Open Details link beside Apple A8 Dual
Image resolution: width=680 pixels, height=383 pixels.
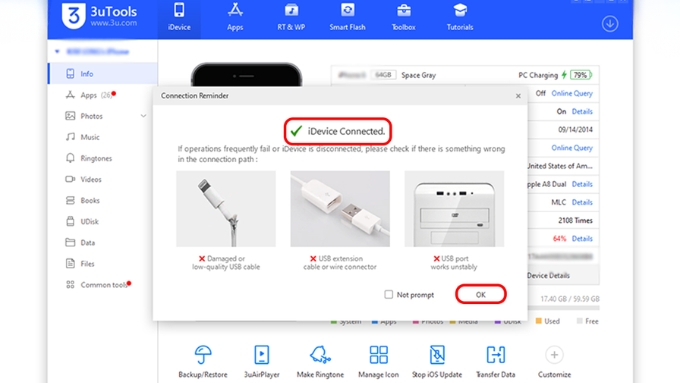pyautogui.click(x=582, y=184)
